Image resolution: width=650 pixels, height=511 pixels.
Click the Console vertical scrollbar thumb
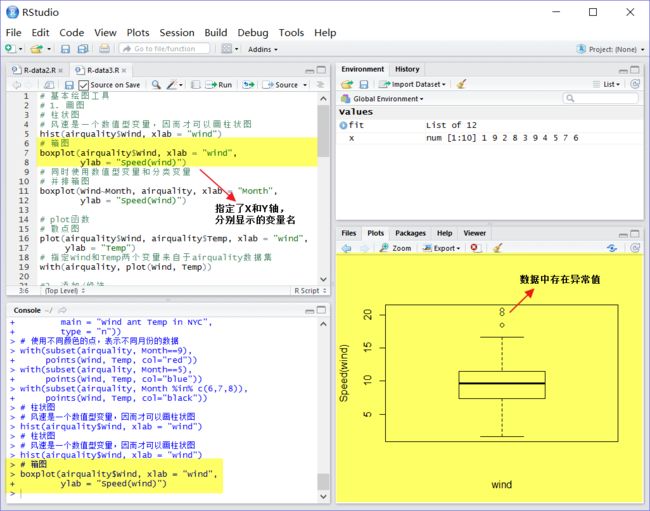323,481
